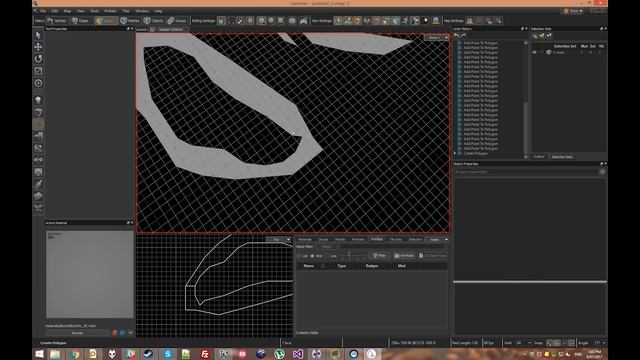Viewport: 640px width, 360px height.
Task: Select the Entity lightbulb tool
Action: click(x=38, y=100)
